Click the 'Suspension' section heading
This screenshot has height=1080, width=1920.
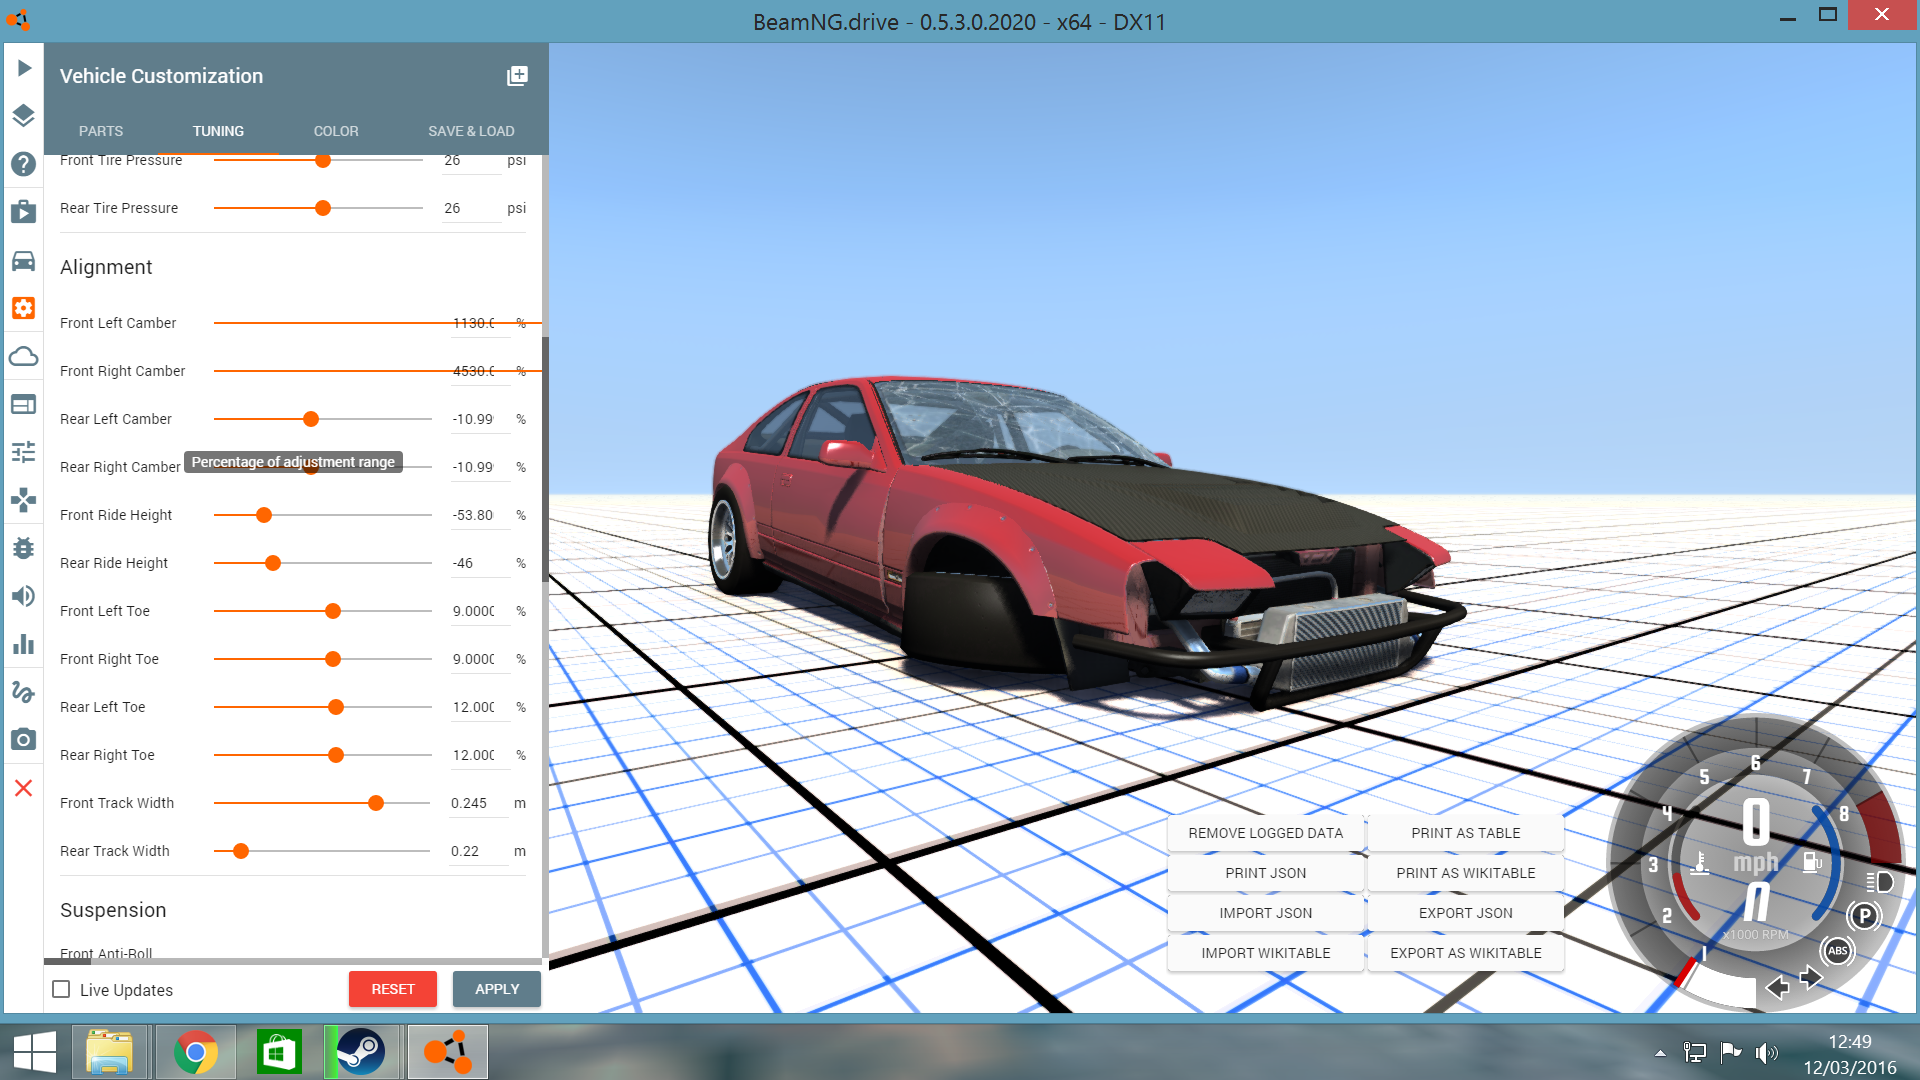click(113, 910)
